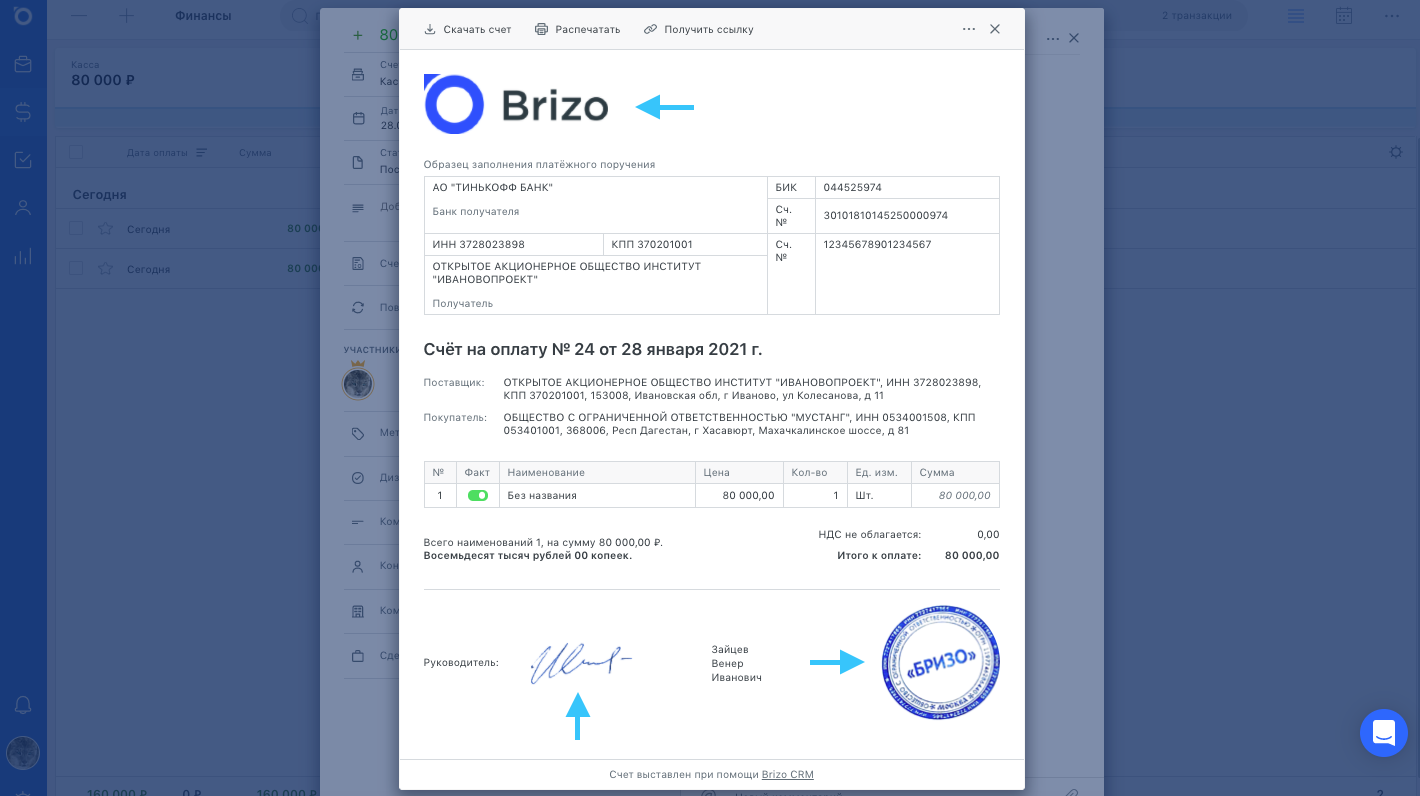
Task: Tick checkbox of second Сегодня transaction
Action: pyautogui.click(x=76, y=269)
